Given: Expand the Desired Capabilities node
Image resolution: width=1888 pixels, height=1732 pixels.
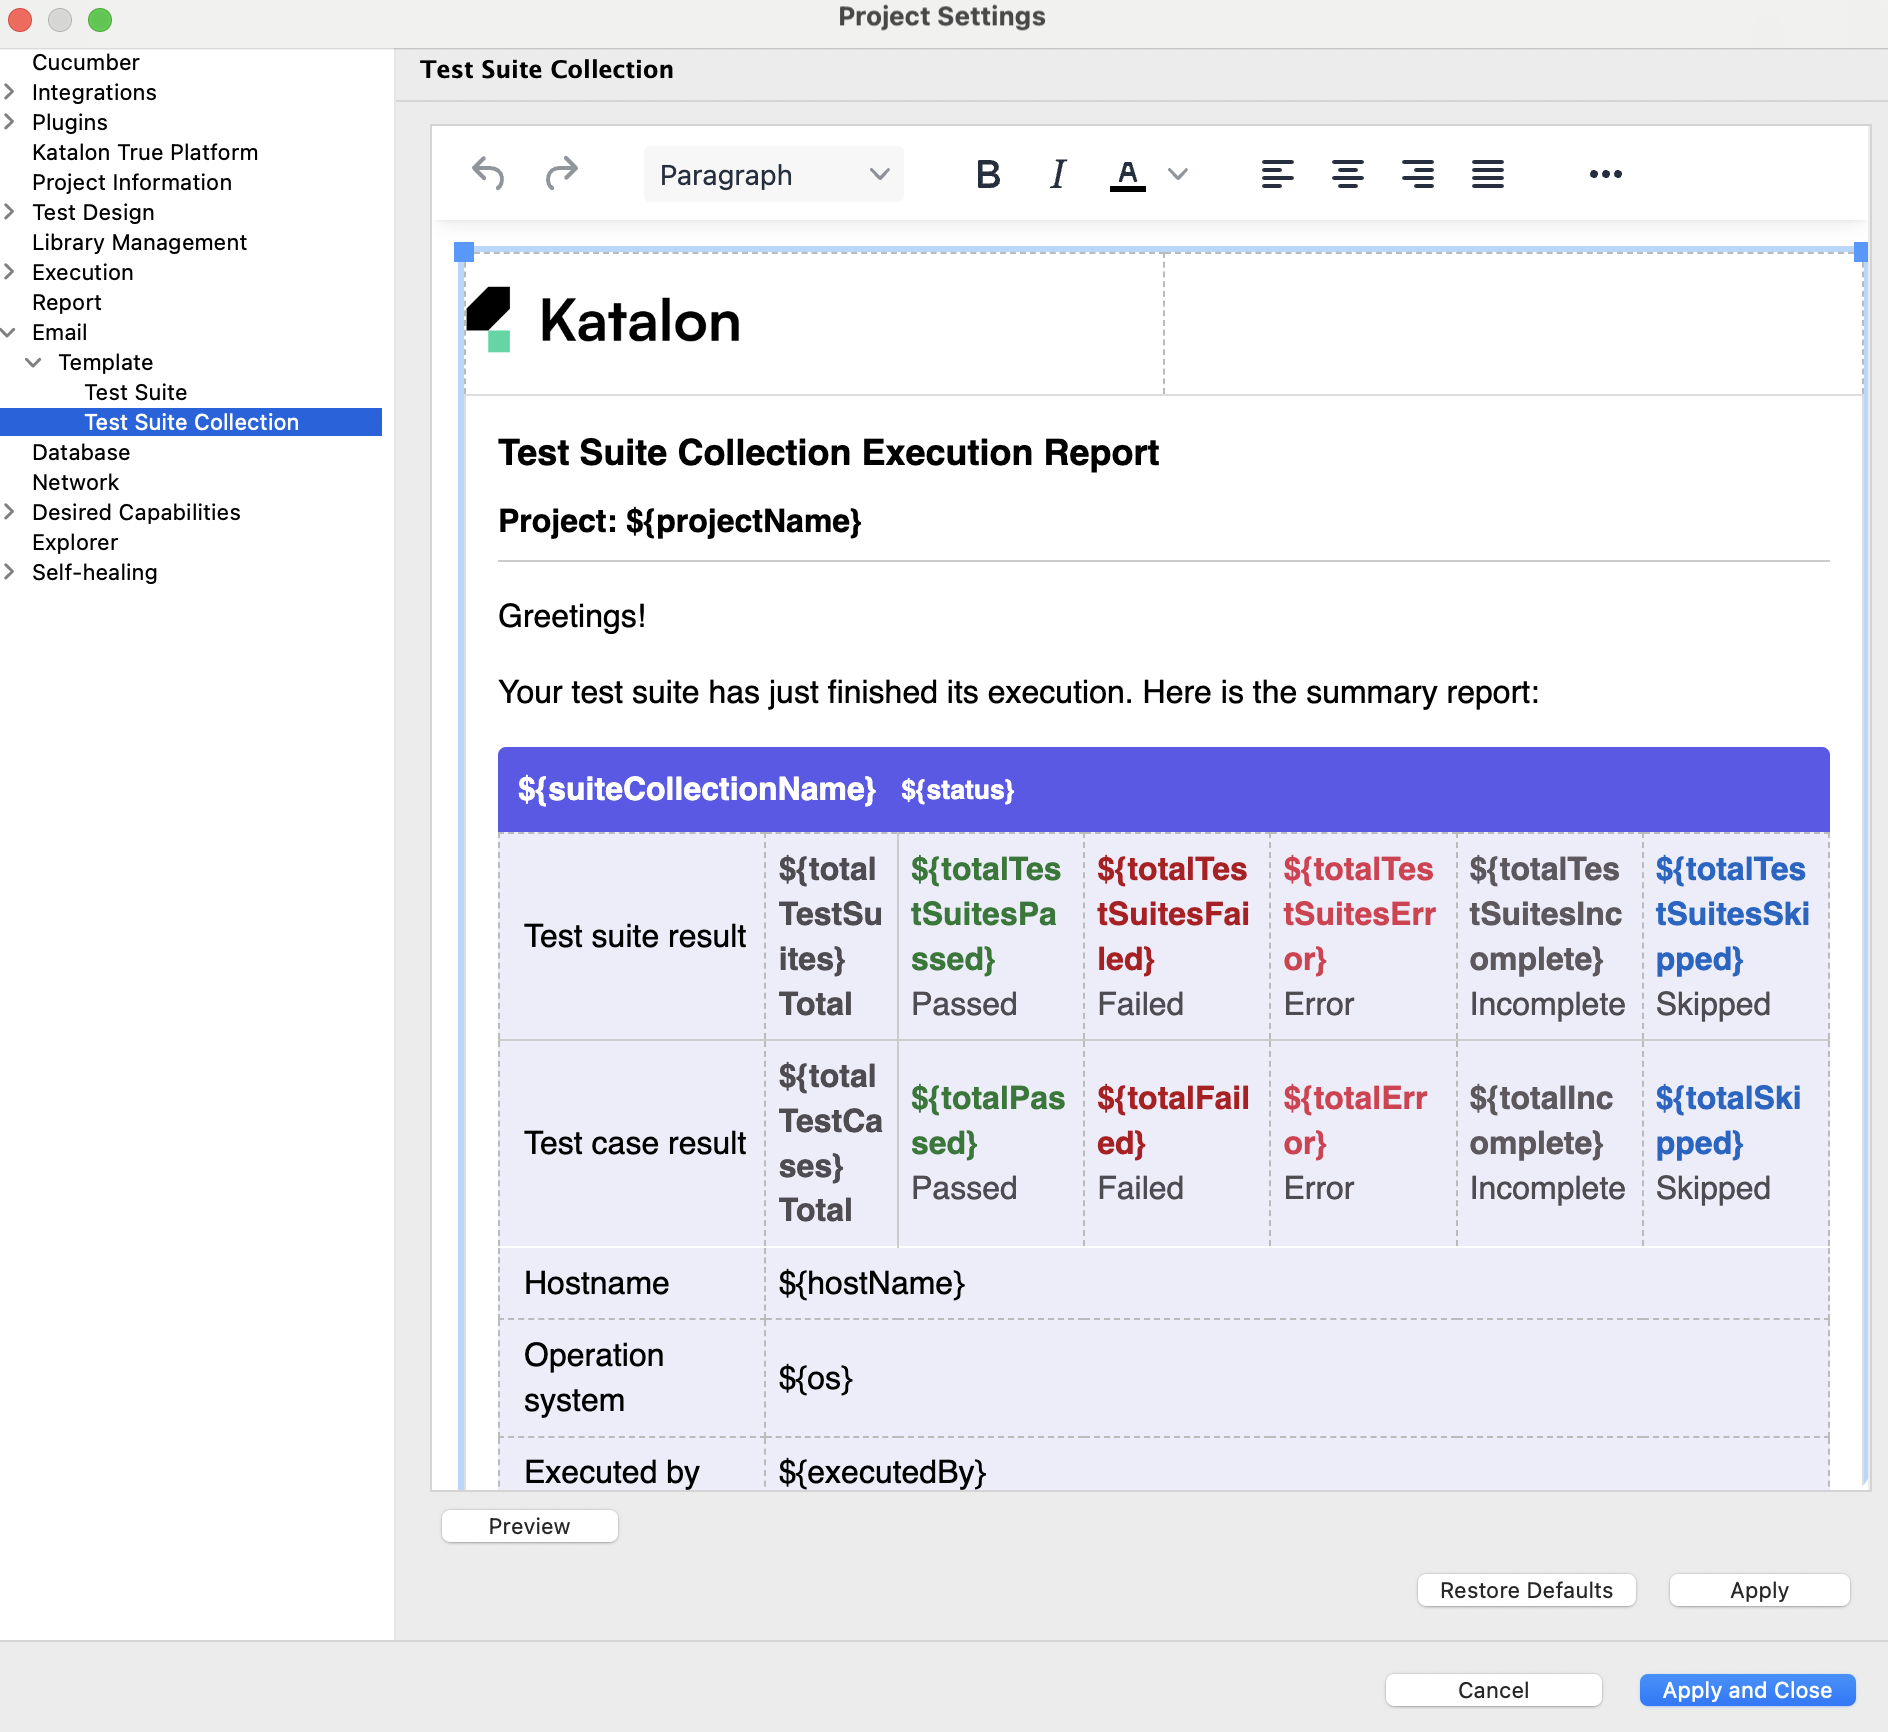Looking at the screenshot, I should click(9, 512).
